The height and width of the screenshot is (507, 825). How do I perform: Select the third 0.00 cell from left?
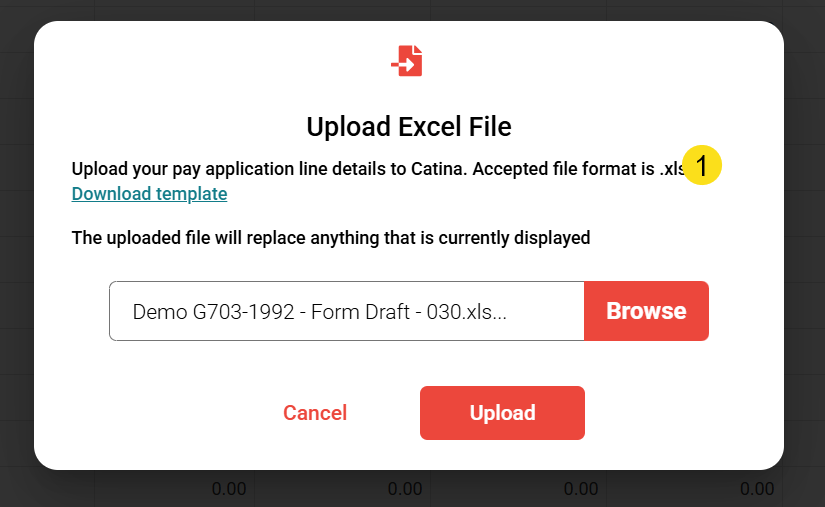coord(581,489)
